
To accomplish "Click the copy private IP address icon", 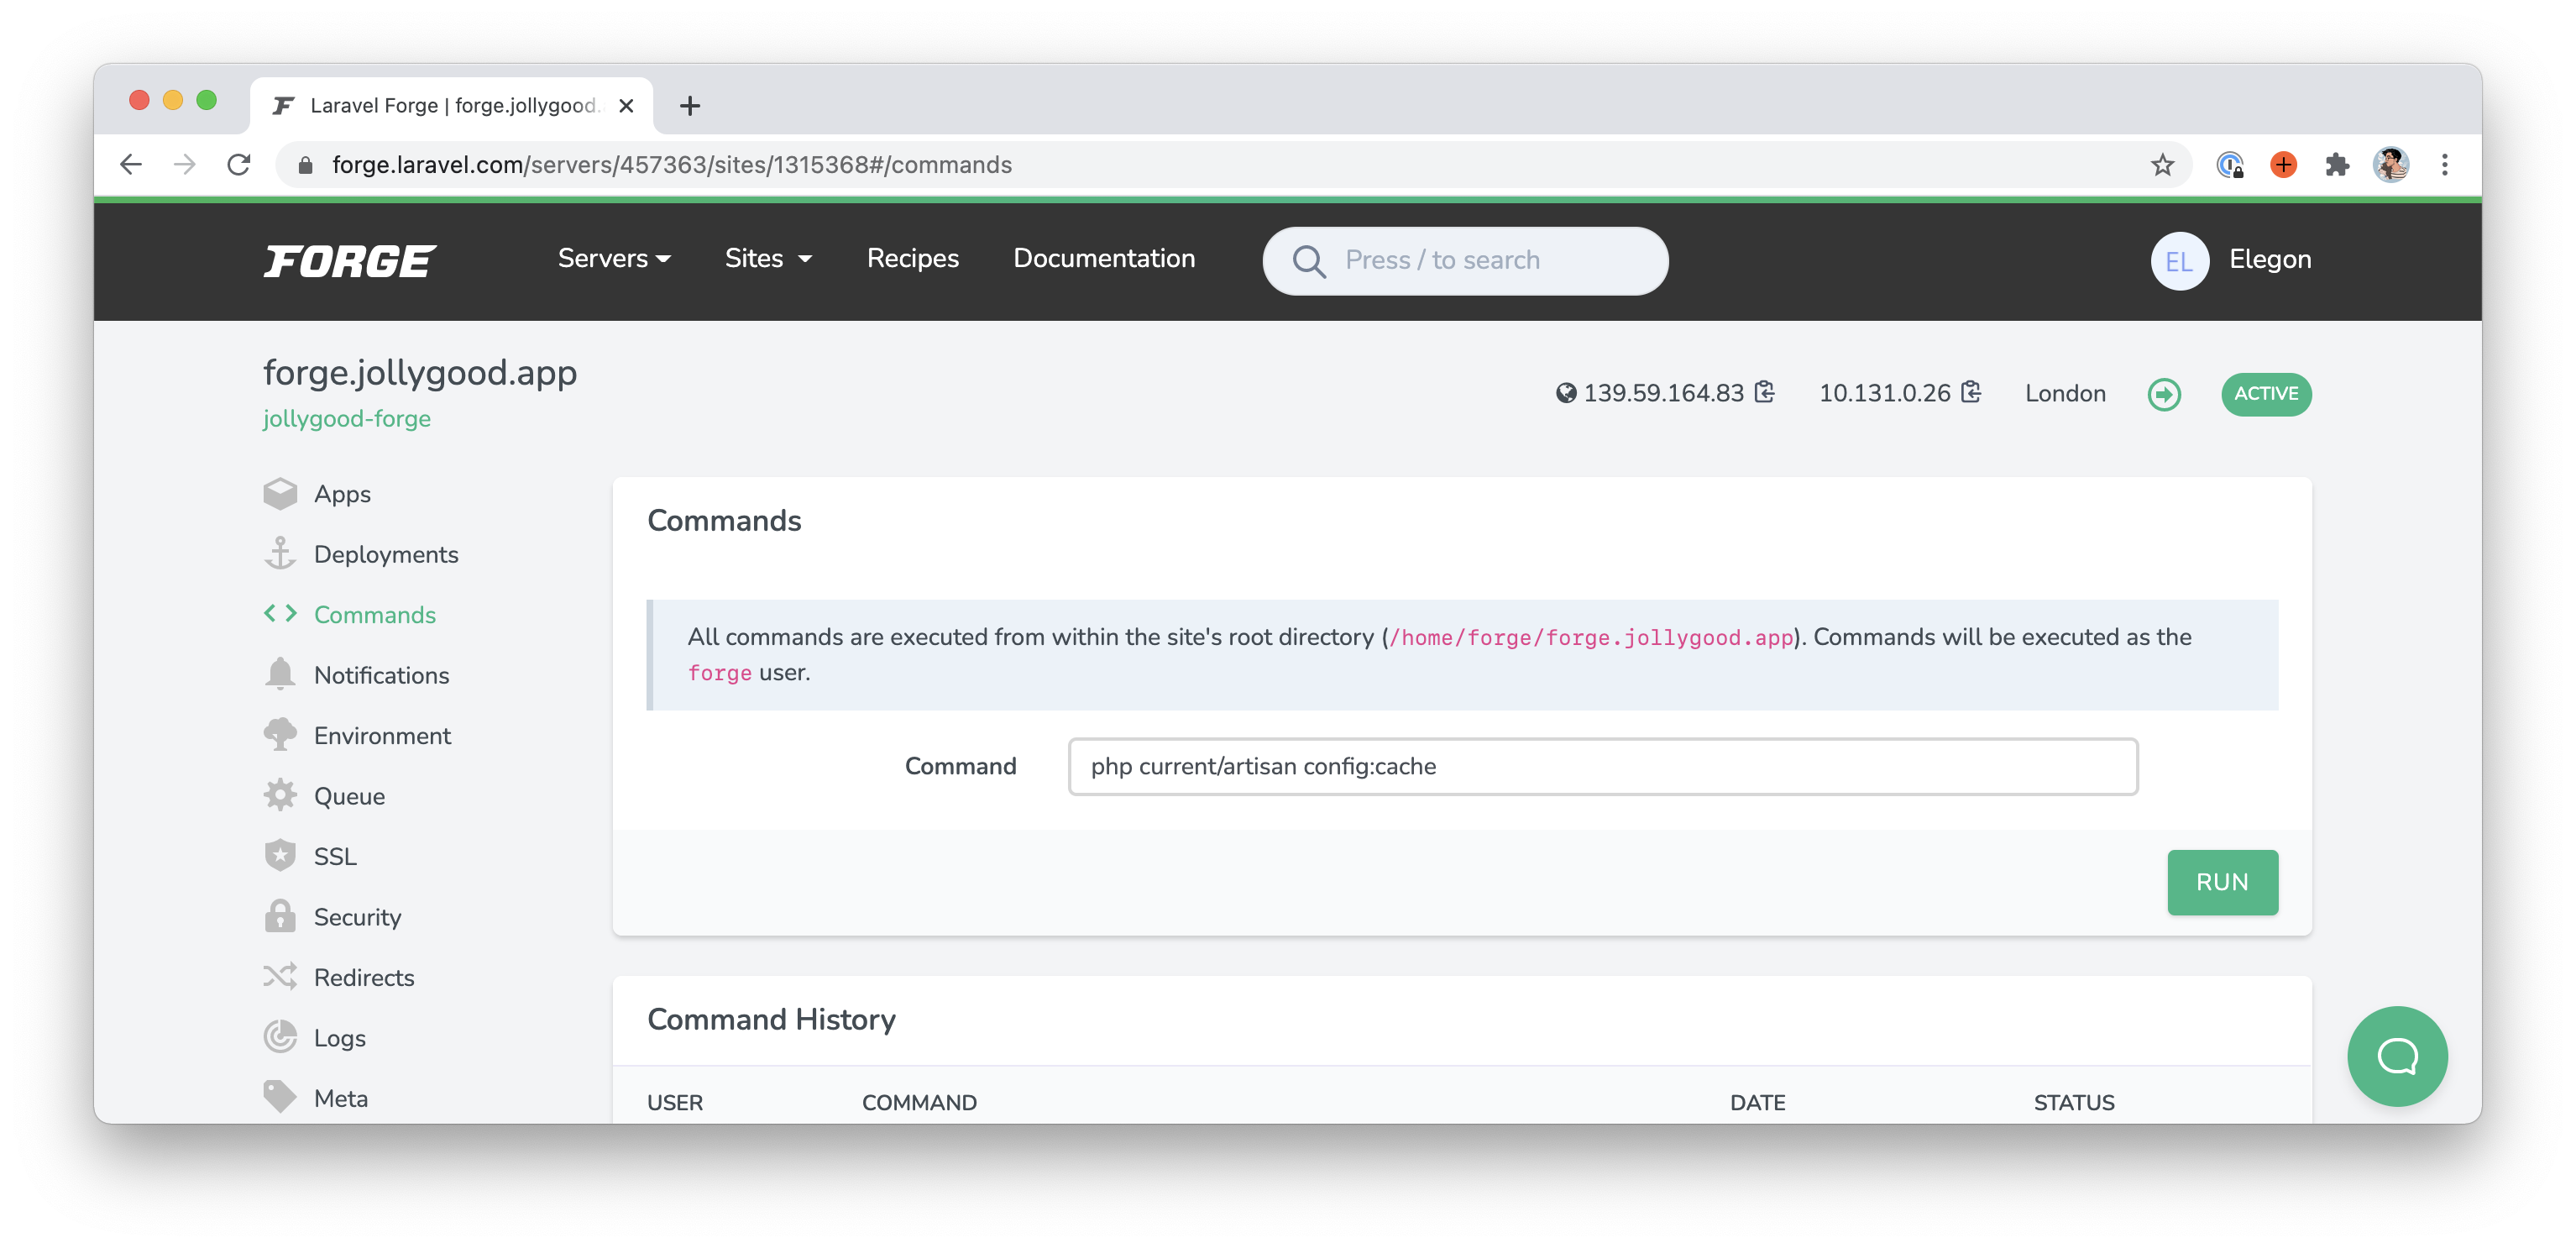I will pos(1971,393).
